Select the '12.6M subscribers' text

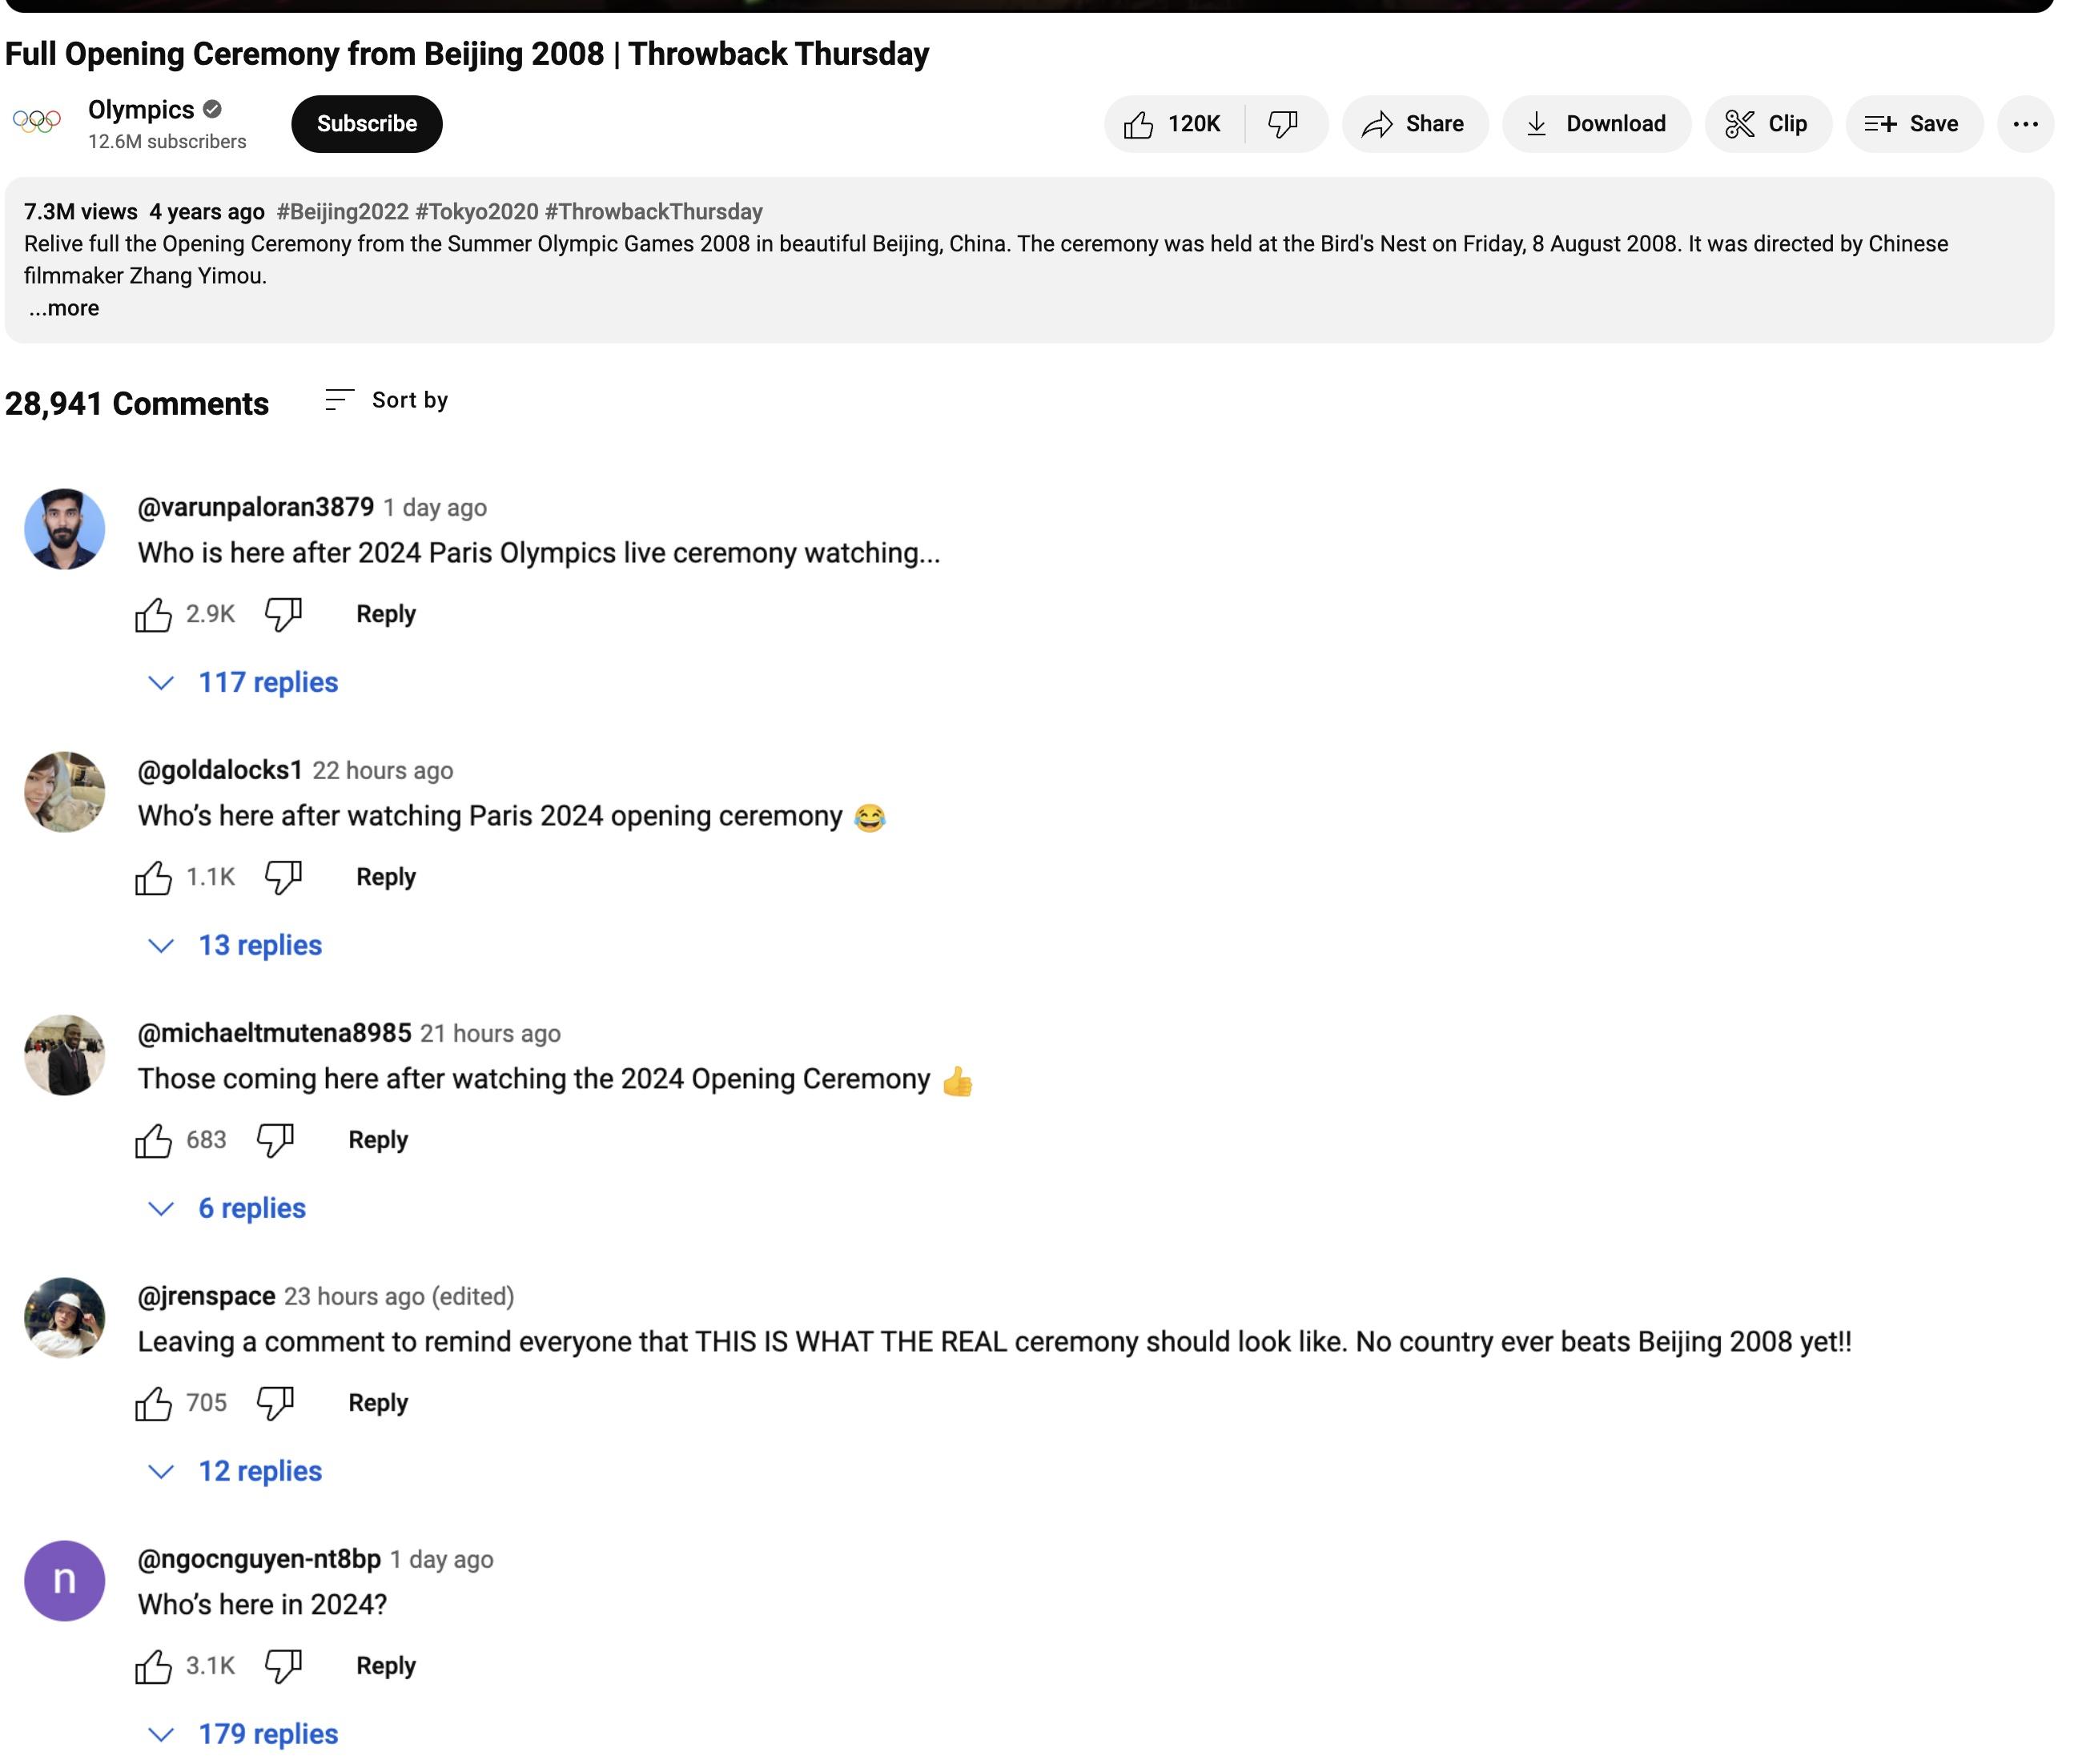[167, 142]
